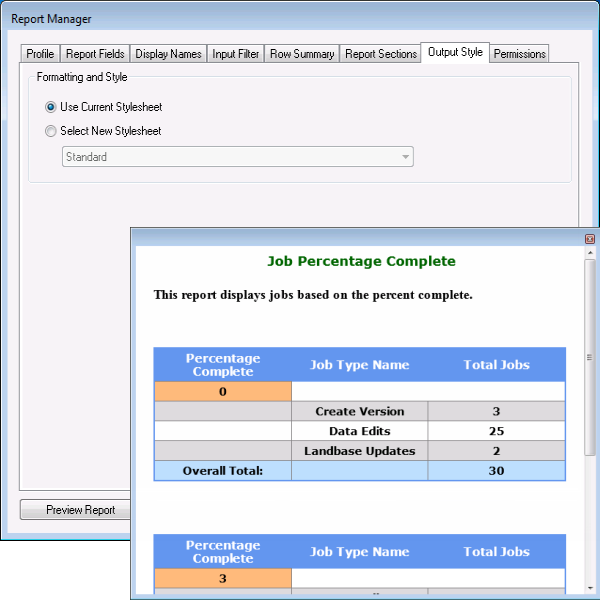
Task: Open the Permissions tab
Action: (x=519, y=54)
